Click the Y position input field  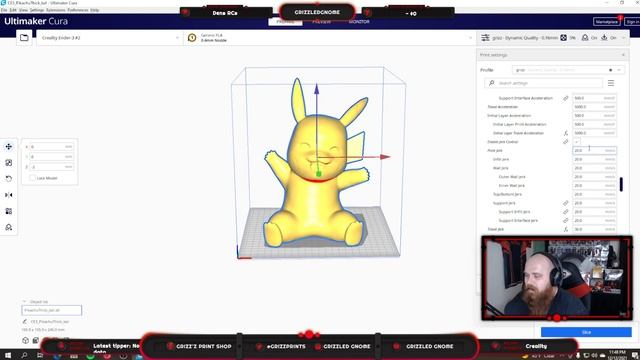pos(51,157)
